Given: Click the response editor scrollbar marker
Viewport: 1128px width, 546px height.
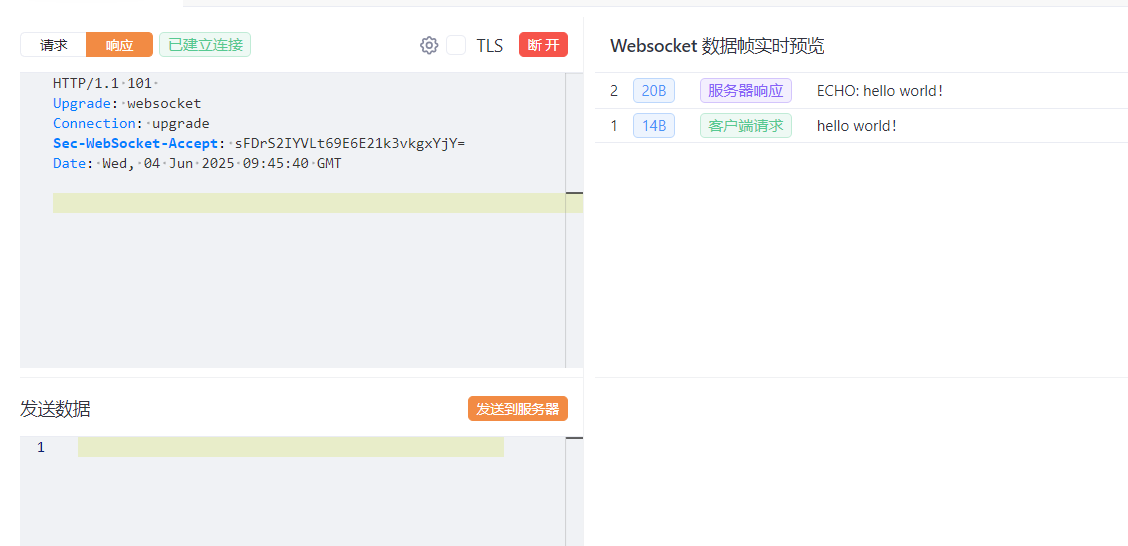Looking at the screenshot, I should 575,193.
